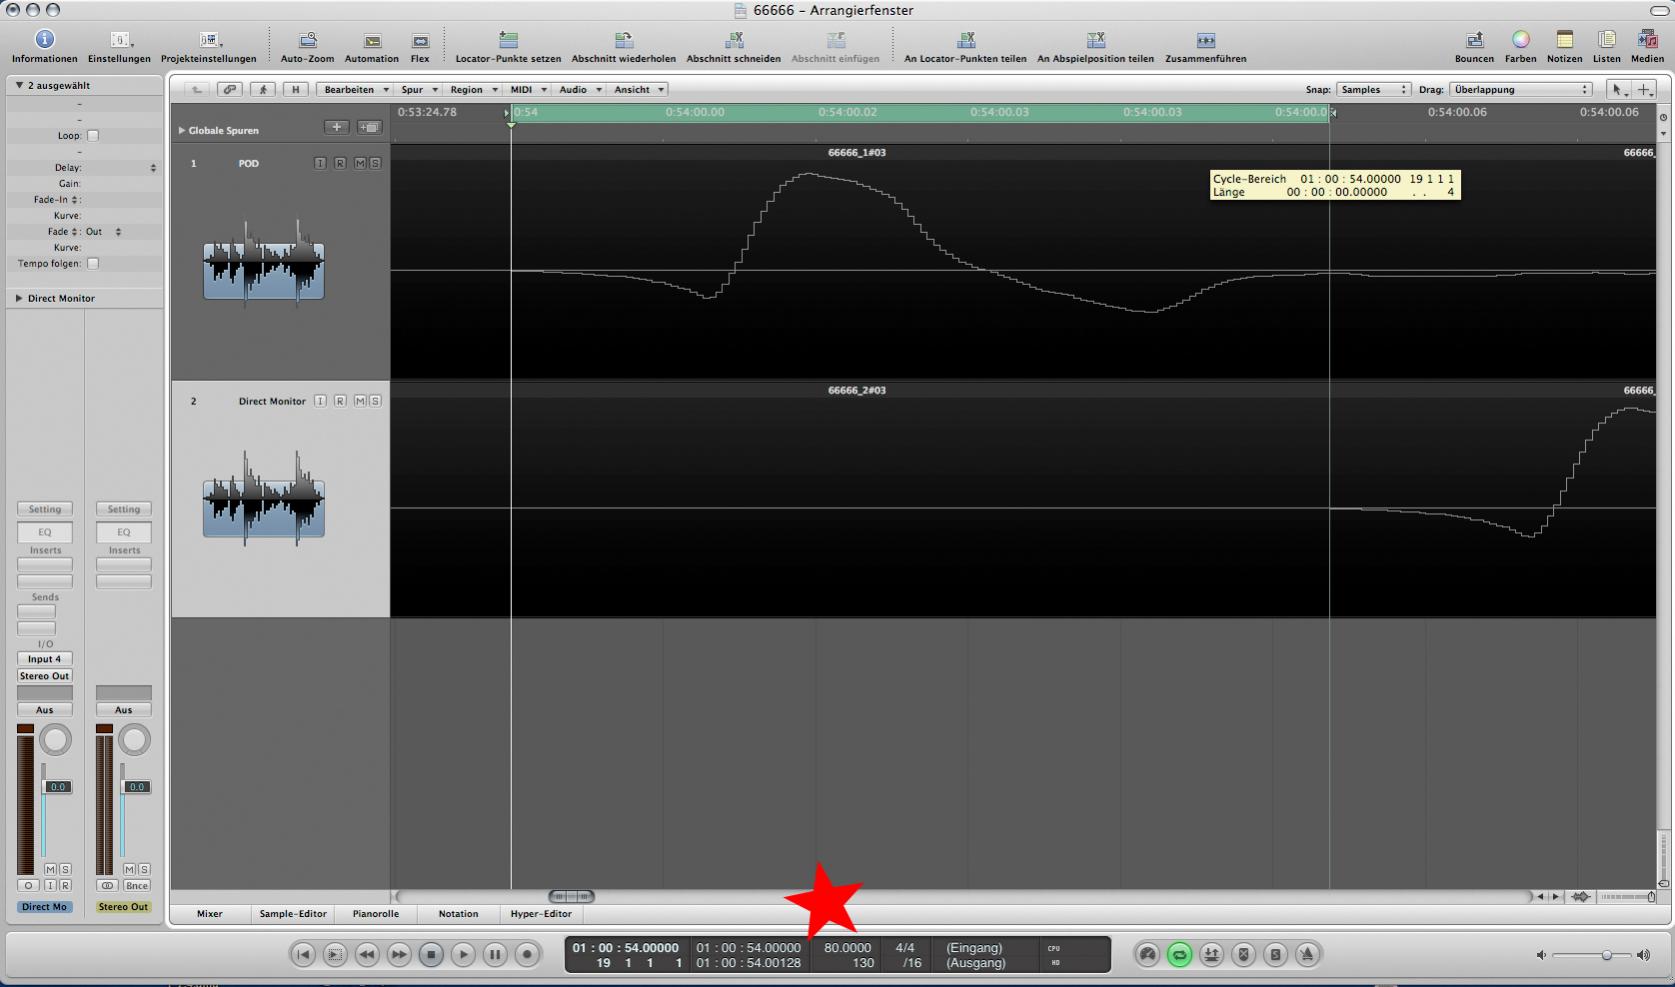Toggle the Tempo folgen checkbox

click(x=93, y=263)
